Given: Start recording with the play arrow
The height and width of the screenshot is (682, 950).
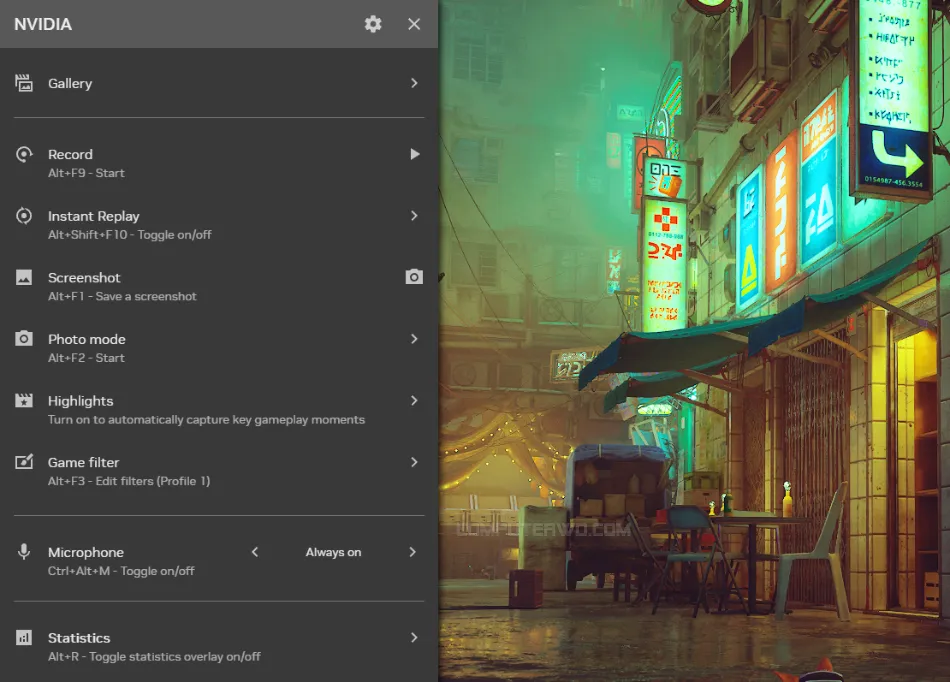Looking at the screenshot, I should click(x=414, y=154).
